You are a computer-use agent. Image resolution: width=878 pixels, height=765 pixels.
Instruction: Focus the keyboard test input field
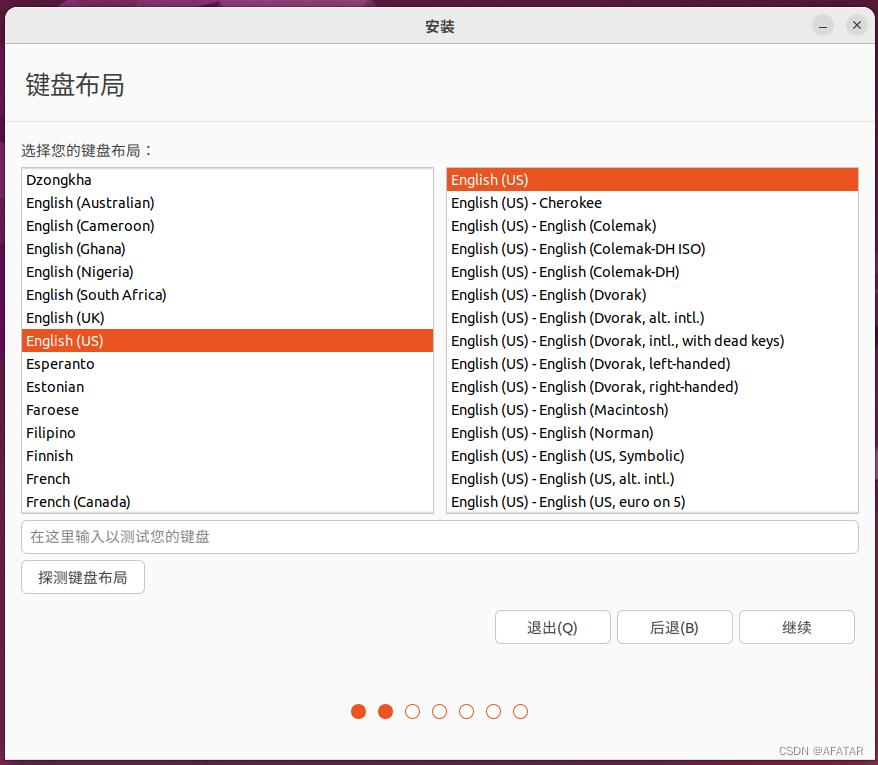[x=440, y=537]
